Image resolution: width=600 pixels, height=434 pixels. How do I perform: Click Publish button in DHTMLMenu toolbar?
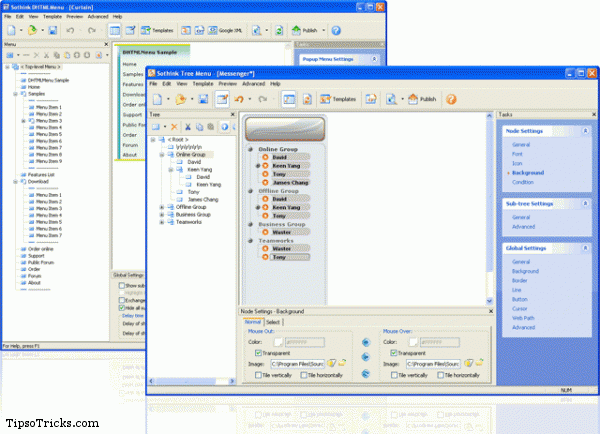tap(305, 30)
